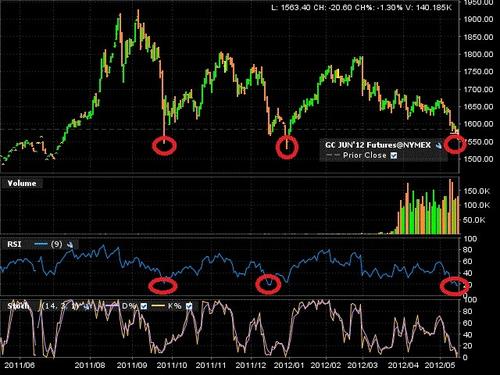Click the RSI period value (9)
Viewport: 500px width, 375px height.
point(56,244)
